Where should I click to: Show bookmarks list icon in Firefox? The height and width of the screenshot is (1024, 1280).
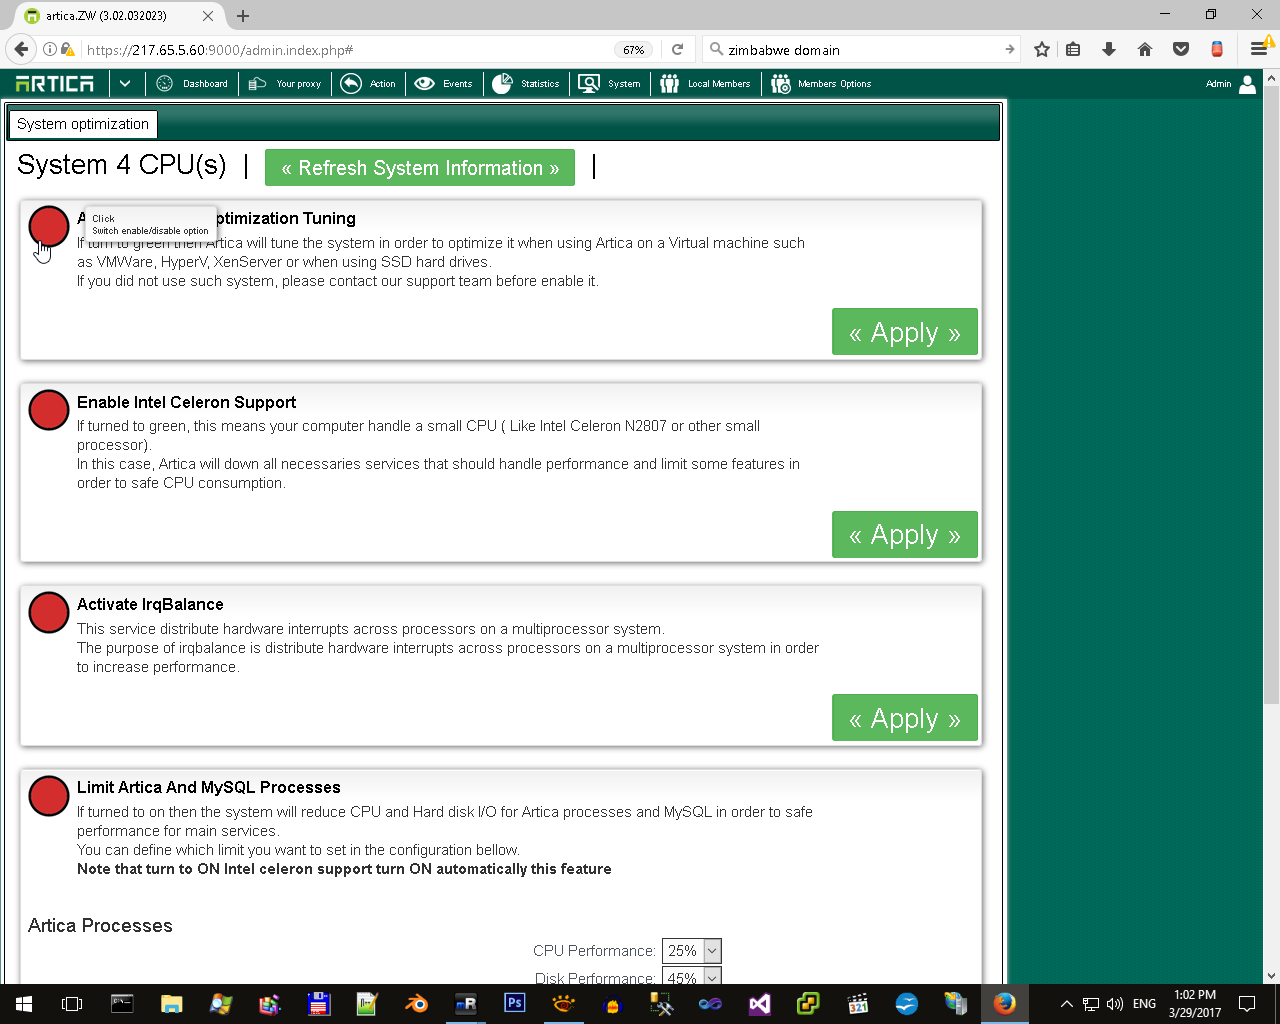[1073, 49]
